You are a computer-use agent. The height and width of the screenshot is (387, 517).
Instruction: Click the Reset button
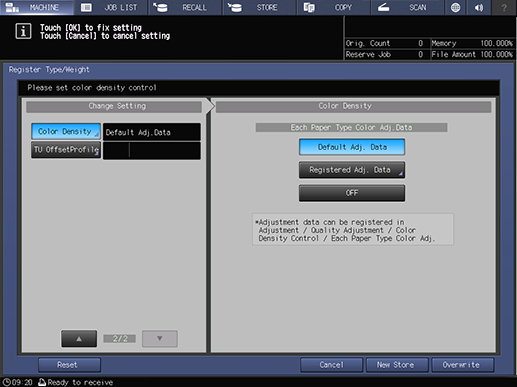tap(69, 365)
